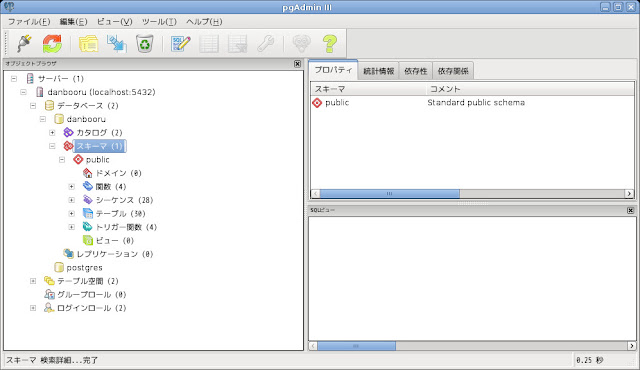
Task: Click the シーケンス (28) sequence icon
Action: [x=87, y=200]
